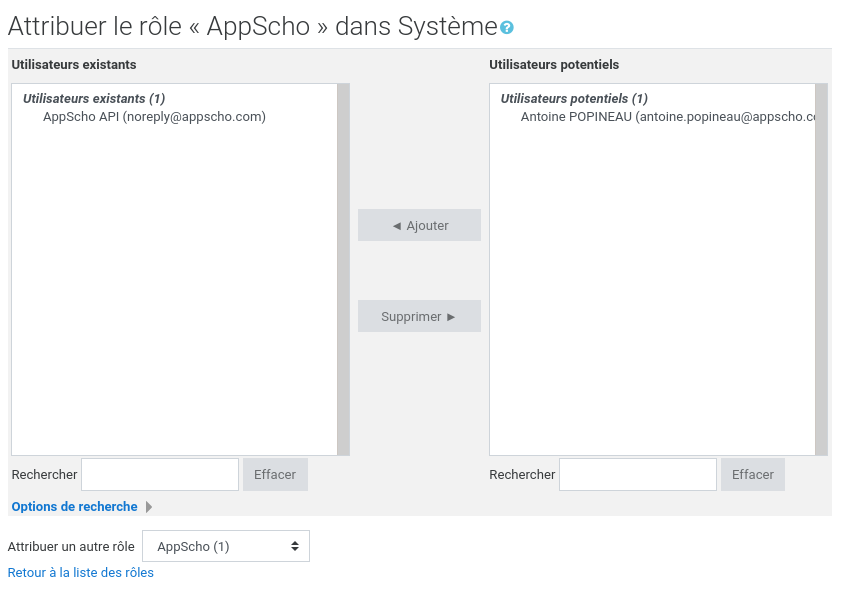Click the Attribuer un autre rôle label

pyautogui.click(x=71, y=546)
